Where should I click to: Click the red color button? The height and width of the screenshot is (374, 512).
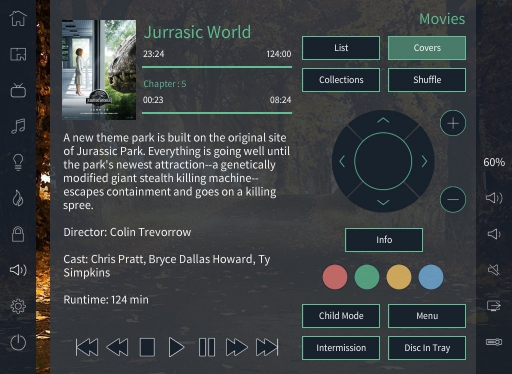coord(335,277)
